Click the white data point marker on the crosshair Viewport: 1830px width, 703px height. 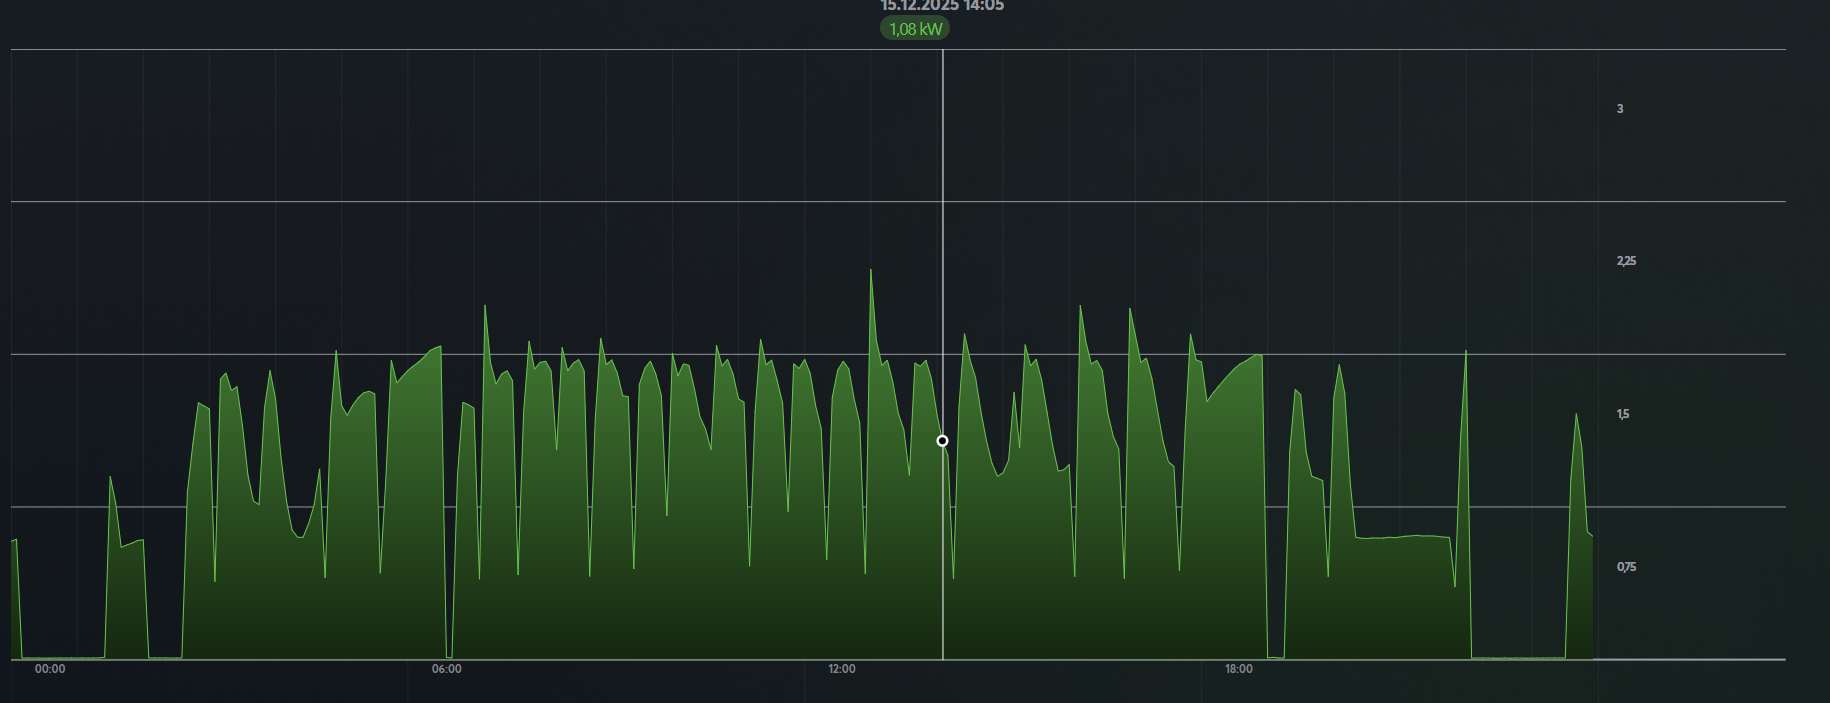pyautogui.click(x=942, y=441)
